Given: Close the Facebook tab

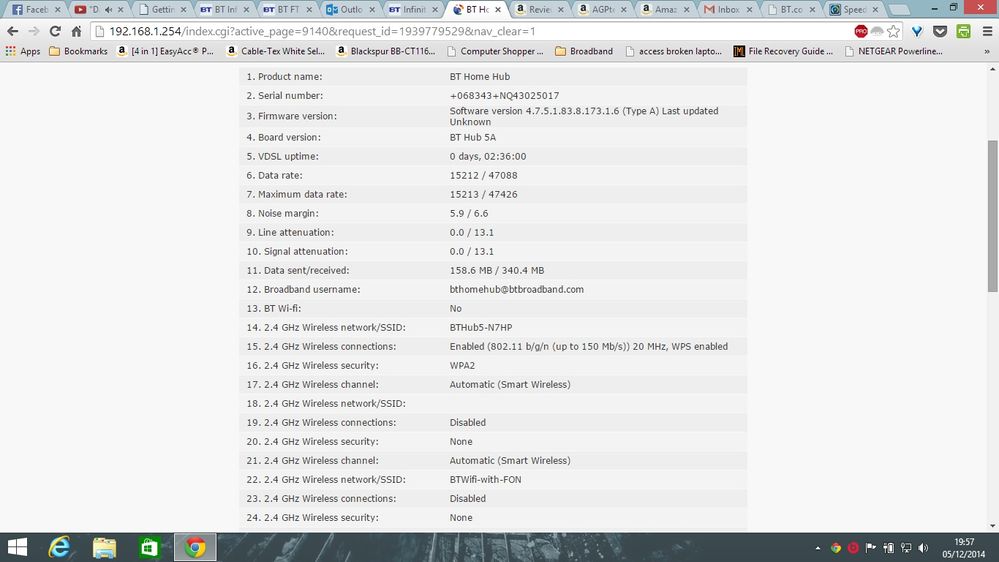Looking at the screenshot, I should point(57,10).
